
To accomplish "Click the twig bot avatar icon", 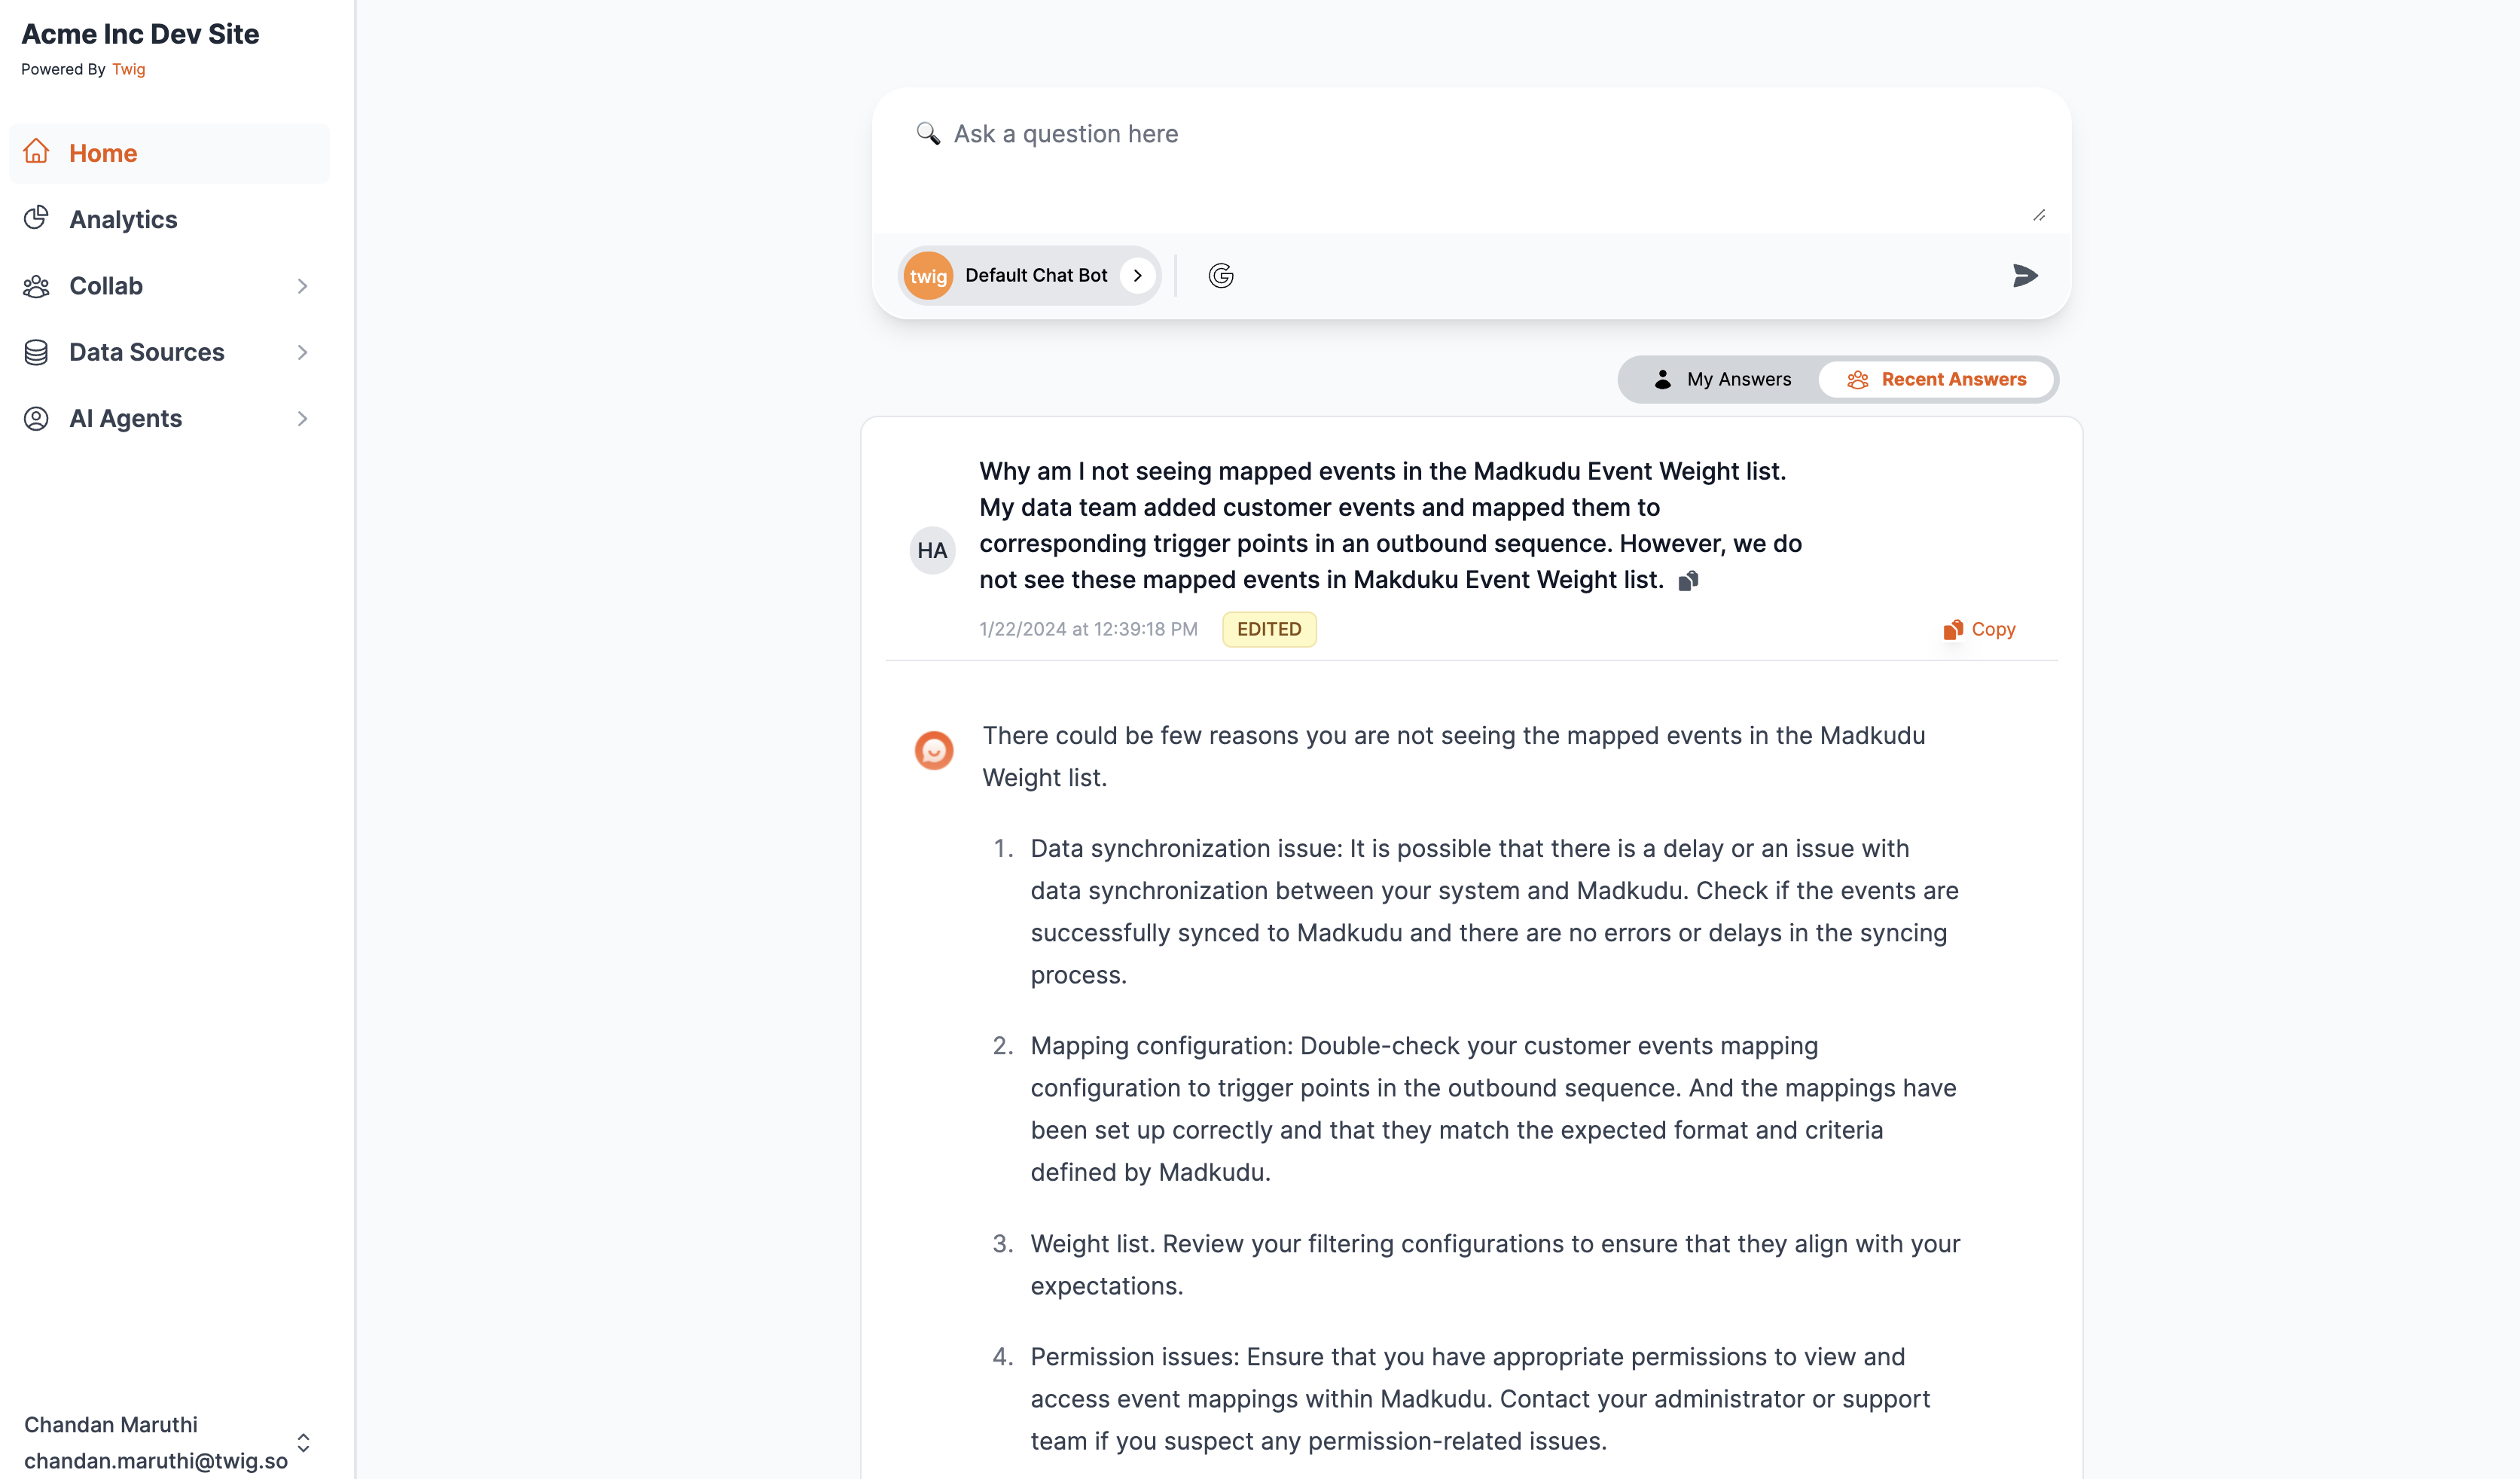I will pyautogui.click(x=928, y=276).
